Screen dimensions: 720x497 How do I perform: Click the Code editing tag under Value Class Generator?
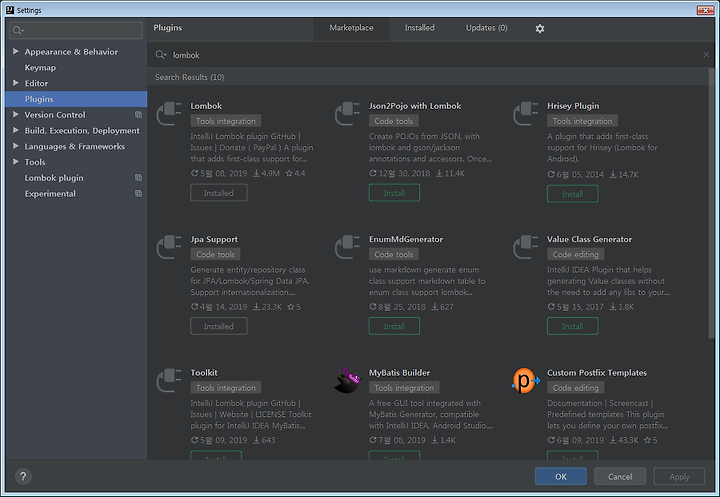point(575,254)
